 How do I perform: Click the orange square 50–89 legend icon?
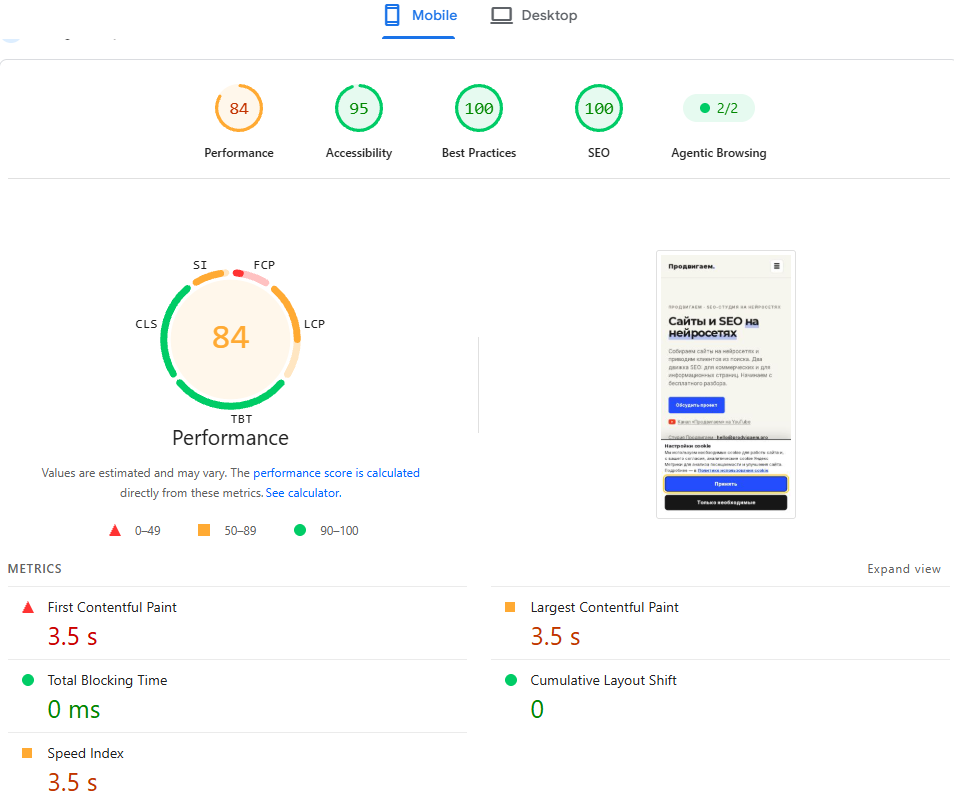[204, 530]
